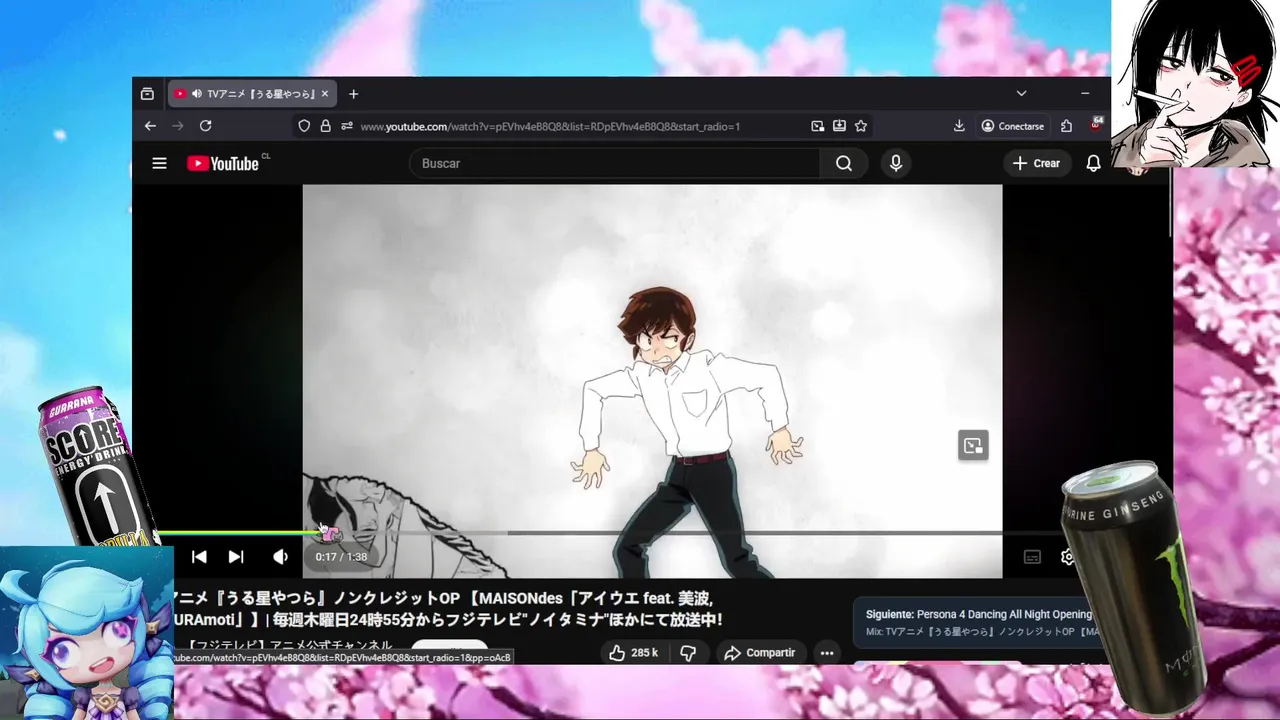Click the red extension icon with badge
1280x720 pixels.
click(x=1096, y=125)
